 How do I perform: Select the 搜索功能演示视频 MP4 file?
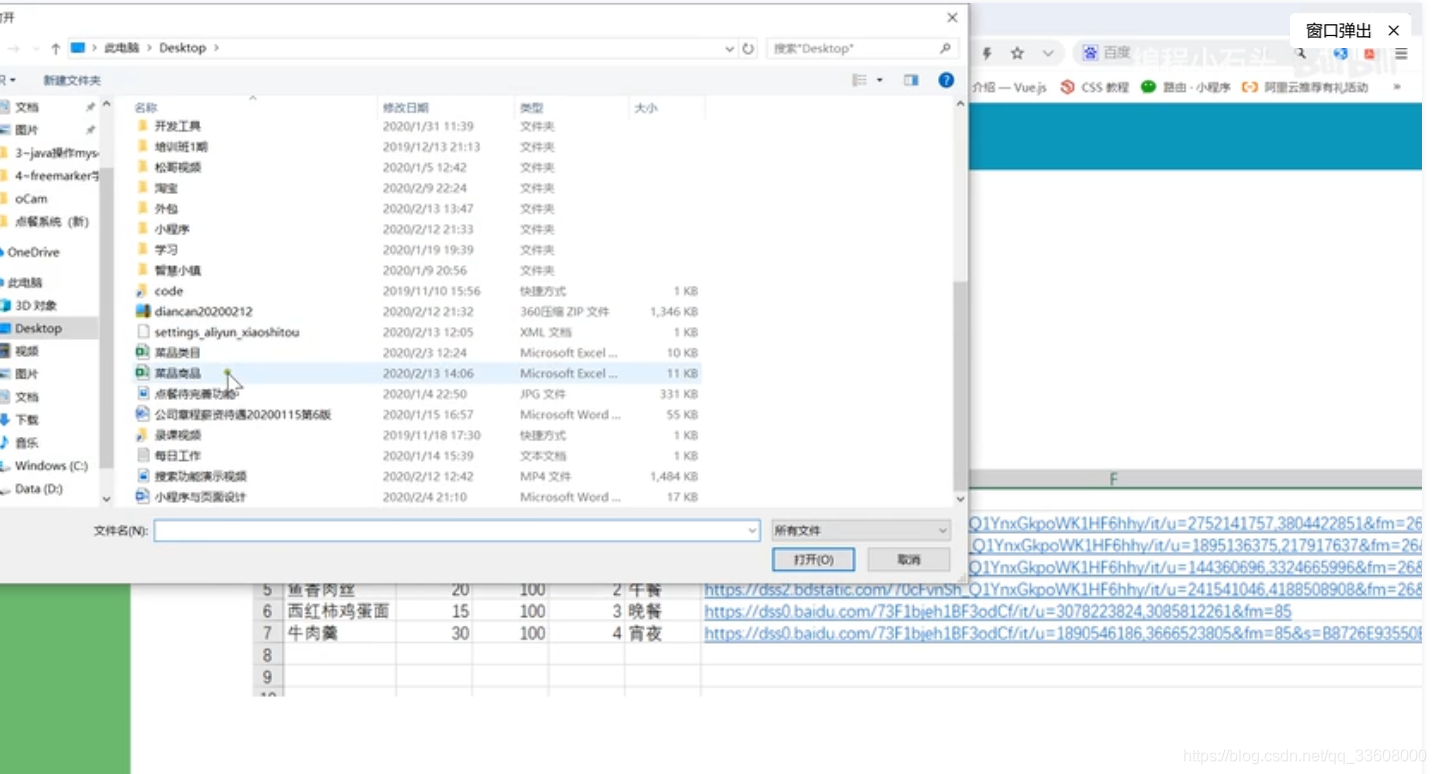pyautogui.click(x=418, y=476)
